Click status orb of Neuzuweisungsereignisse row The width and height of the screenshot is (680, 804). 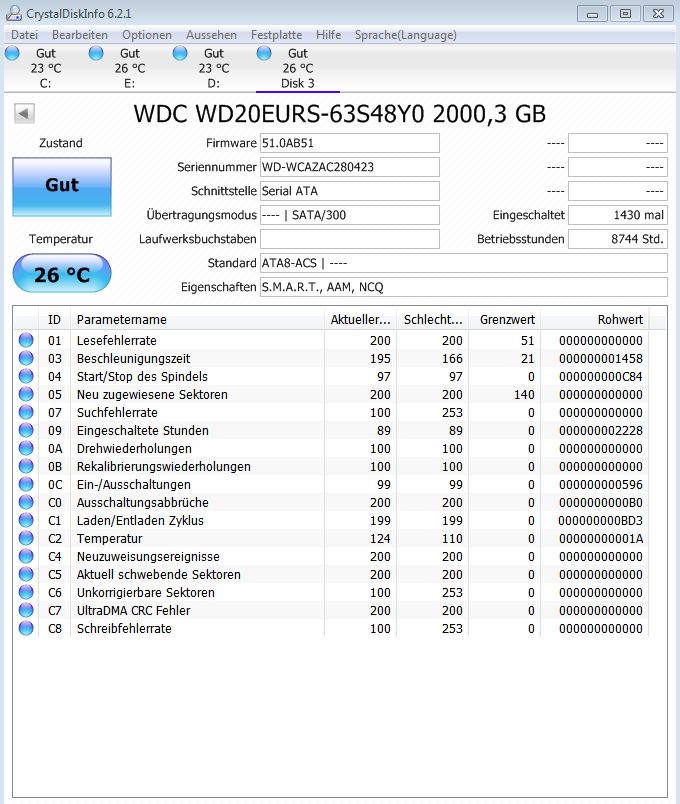pos(26,556)
